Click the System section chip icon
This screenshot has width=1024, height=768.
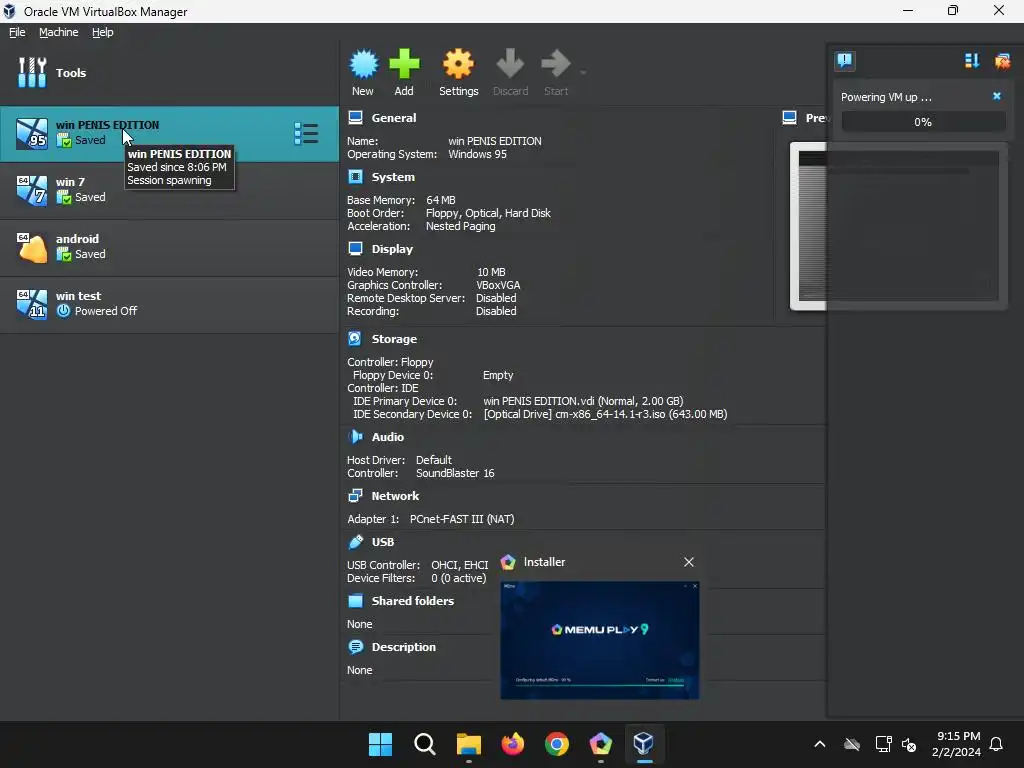tap(355, 177)
